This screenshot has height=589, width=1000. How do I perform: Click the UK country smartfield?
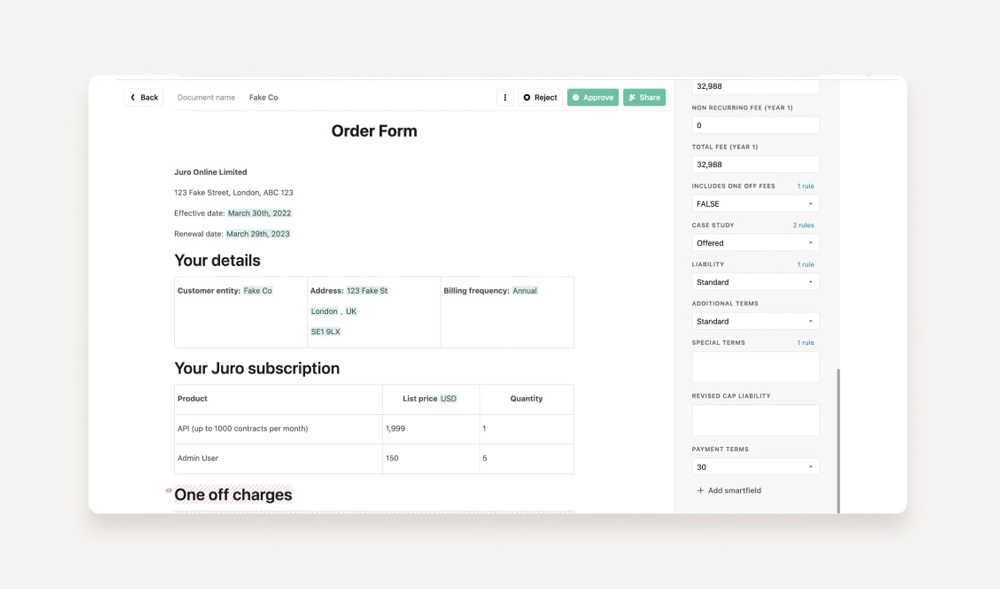click(351, 312)
